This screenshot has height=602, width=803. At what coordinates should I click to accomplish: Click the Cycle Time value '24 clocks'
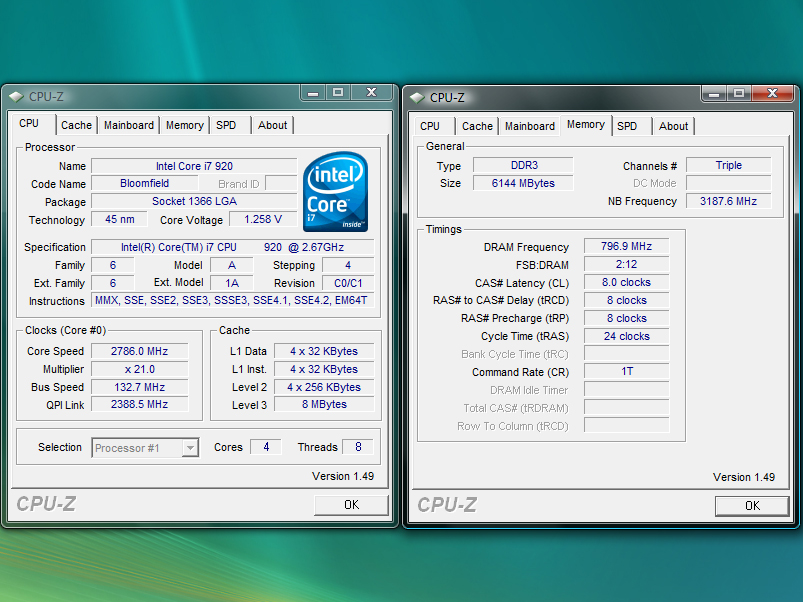click(x=626, y=336)
